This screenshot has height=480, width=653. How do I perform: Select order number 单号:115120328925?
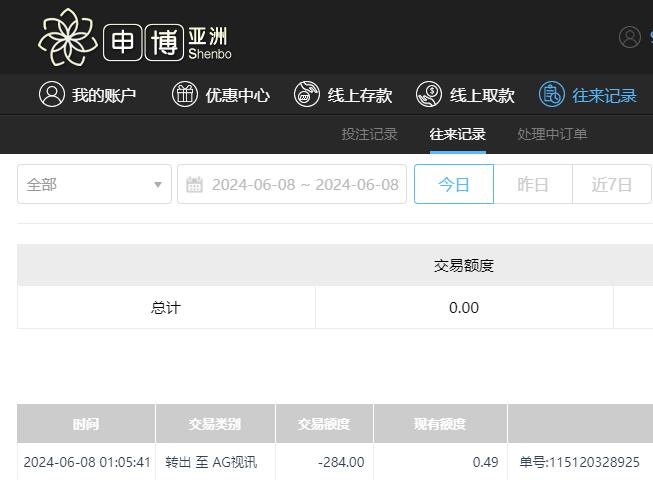tap(579, 462)
